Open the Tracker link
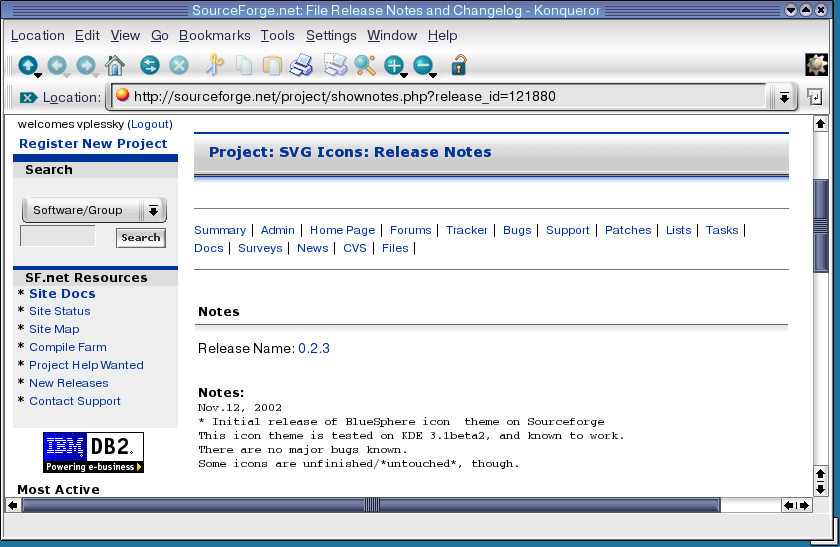Screen dimensions: 840x547 pyautogui.click(x=467, y=230)
